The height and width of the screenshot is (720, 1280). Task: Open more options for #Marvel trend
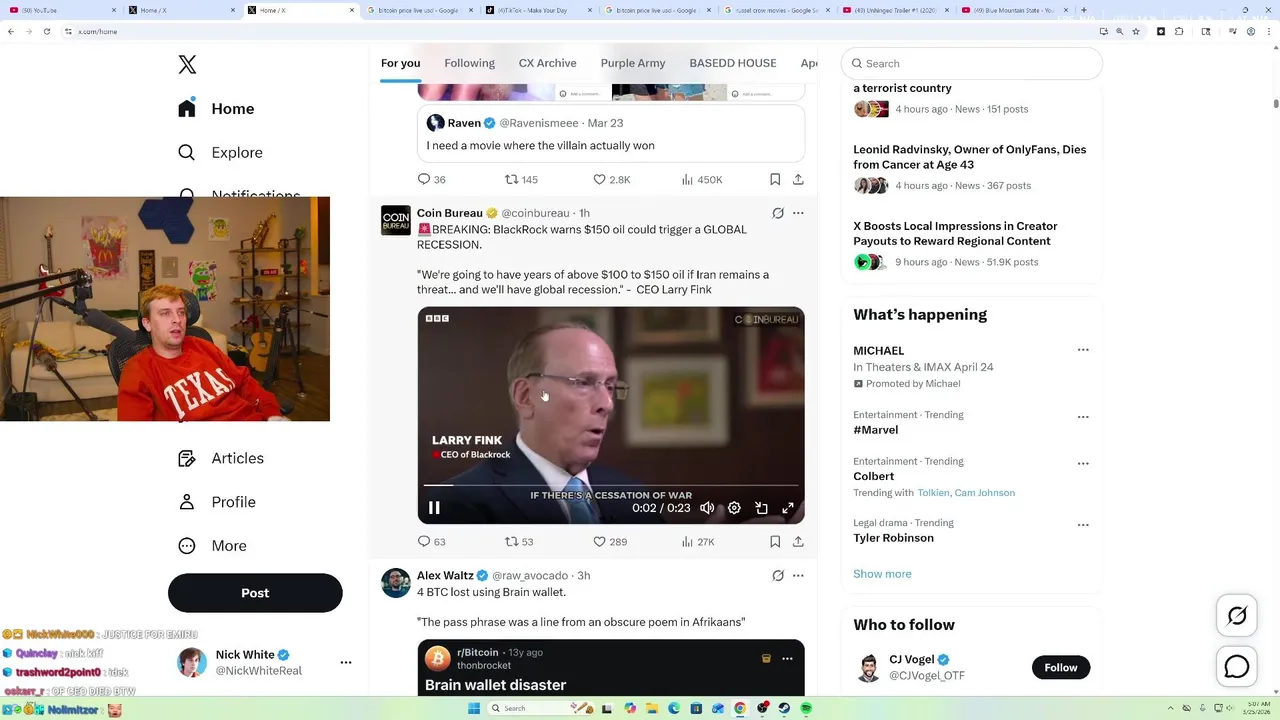[x=1083, y=417]
